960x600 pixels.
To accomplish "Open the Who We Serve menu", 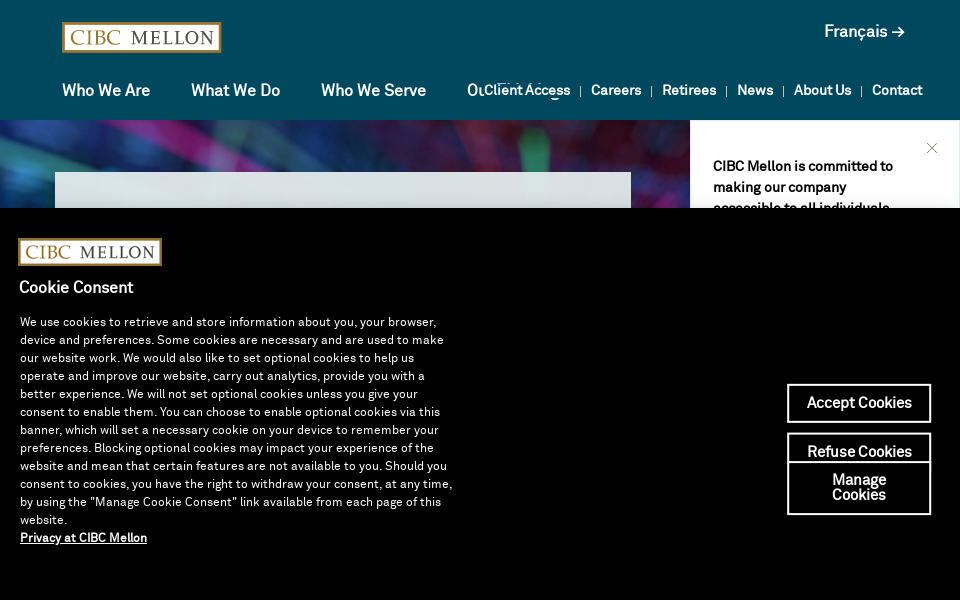I will [x=373, y=90].
